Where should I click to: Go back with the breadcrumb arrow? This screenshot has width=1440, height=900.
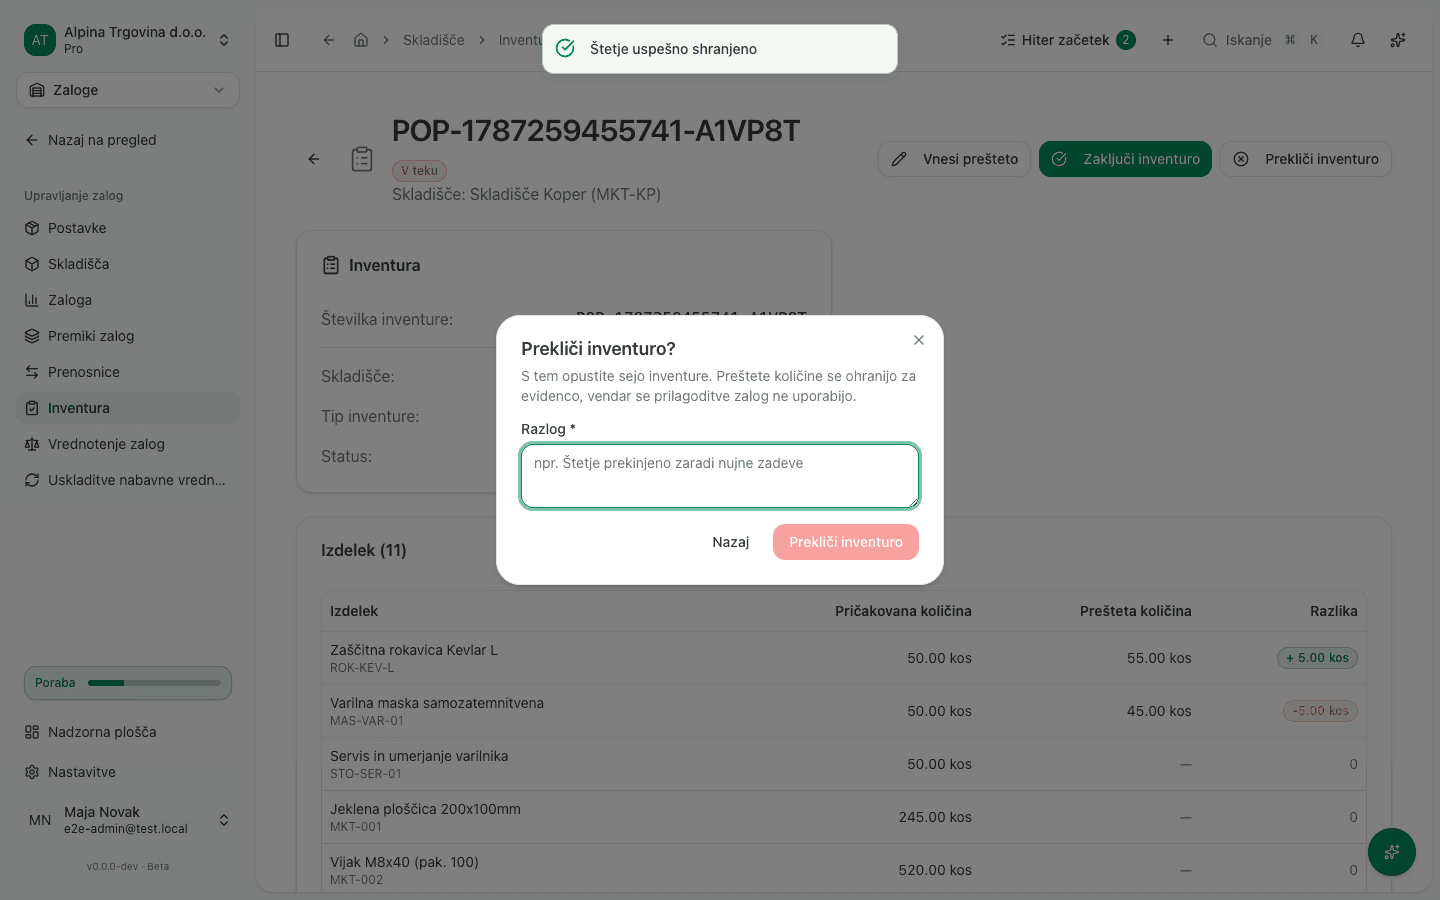[x=328, y=40]
